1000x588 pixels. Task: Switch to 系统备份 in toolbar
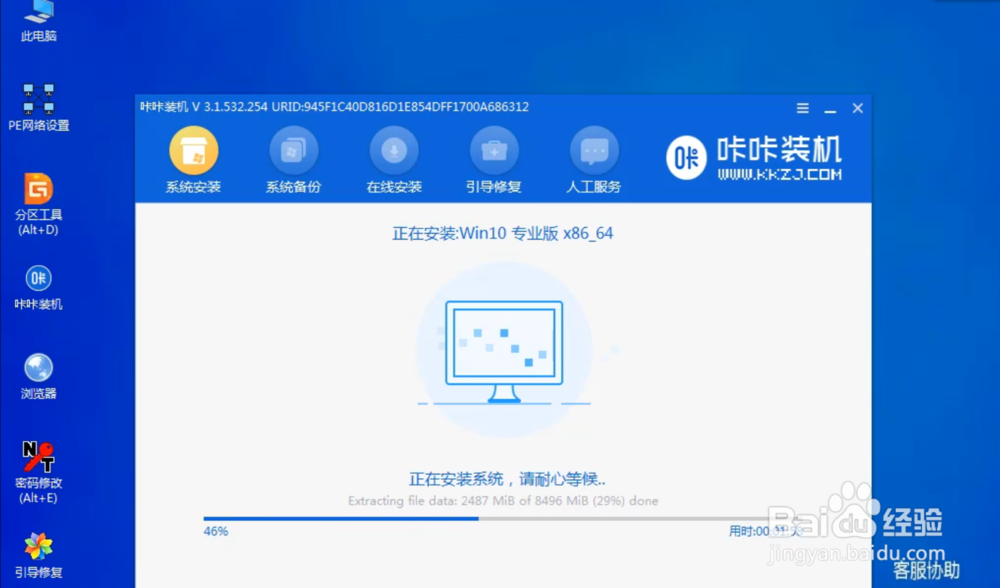point(293,160)
